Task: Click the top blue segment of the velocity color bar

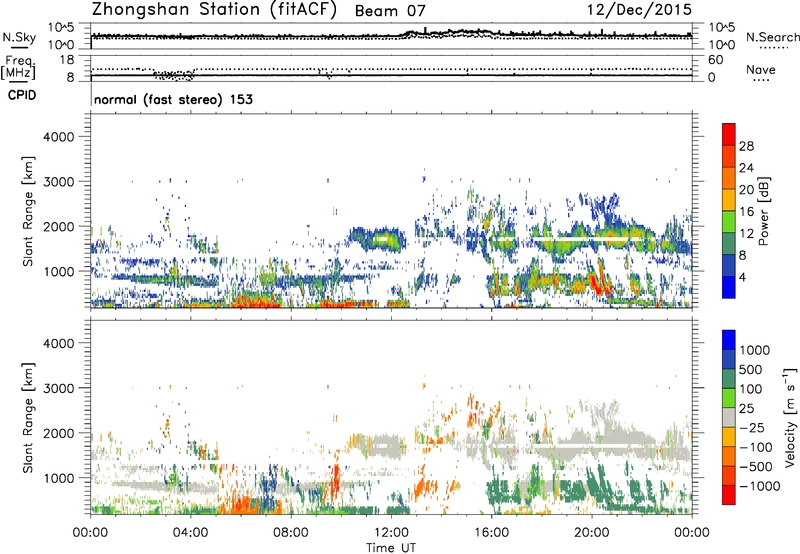Action: (x=729, y=340)
